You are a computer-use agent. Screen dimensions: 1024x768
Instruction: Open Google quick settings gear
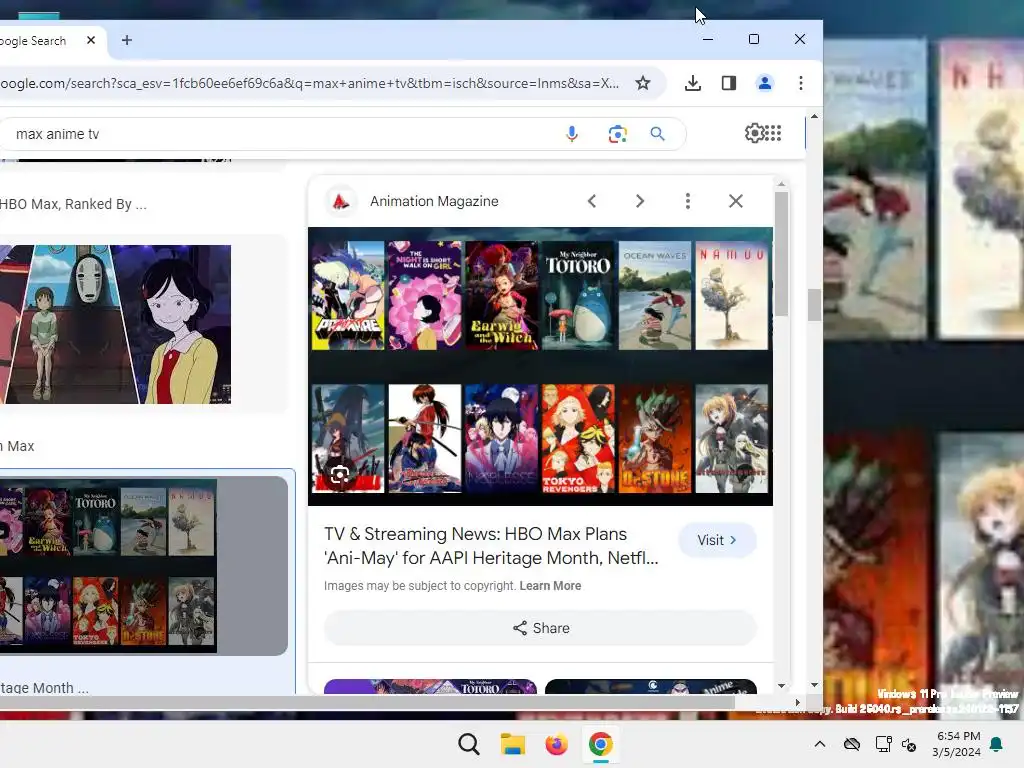754,133
